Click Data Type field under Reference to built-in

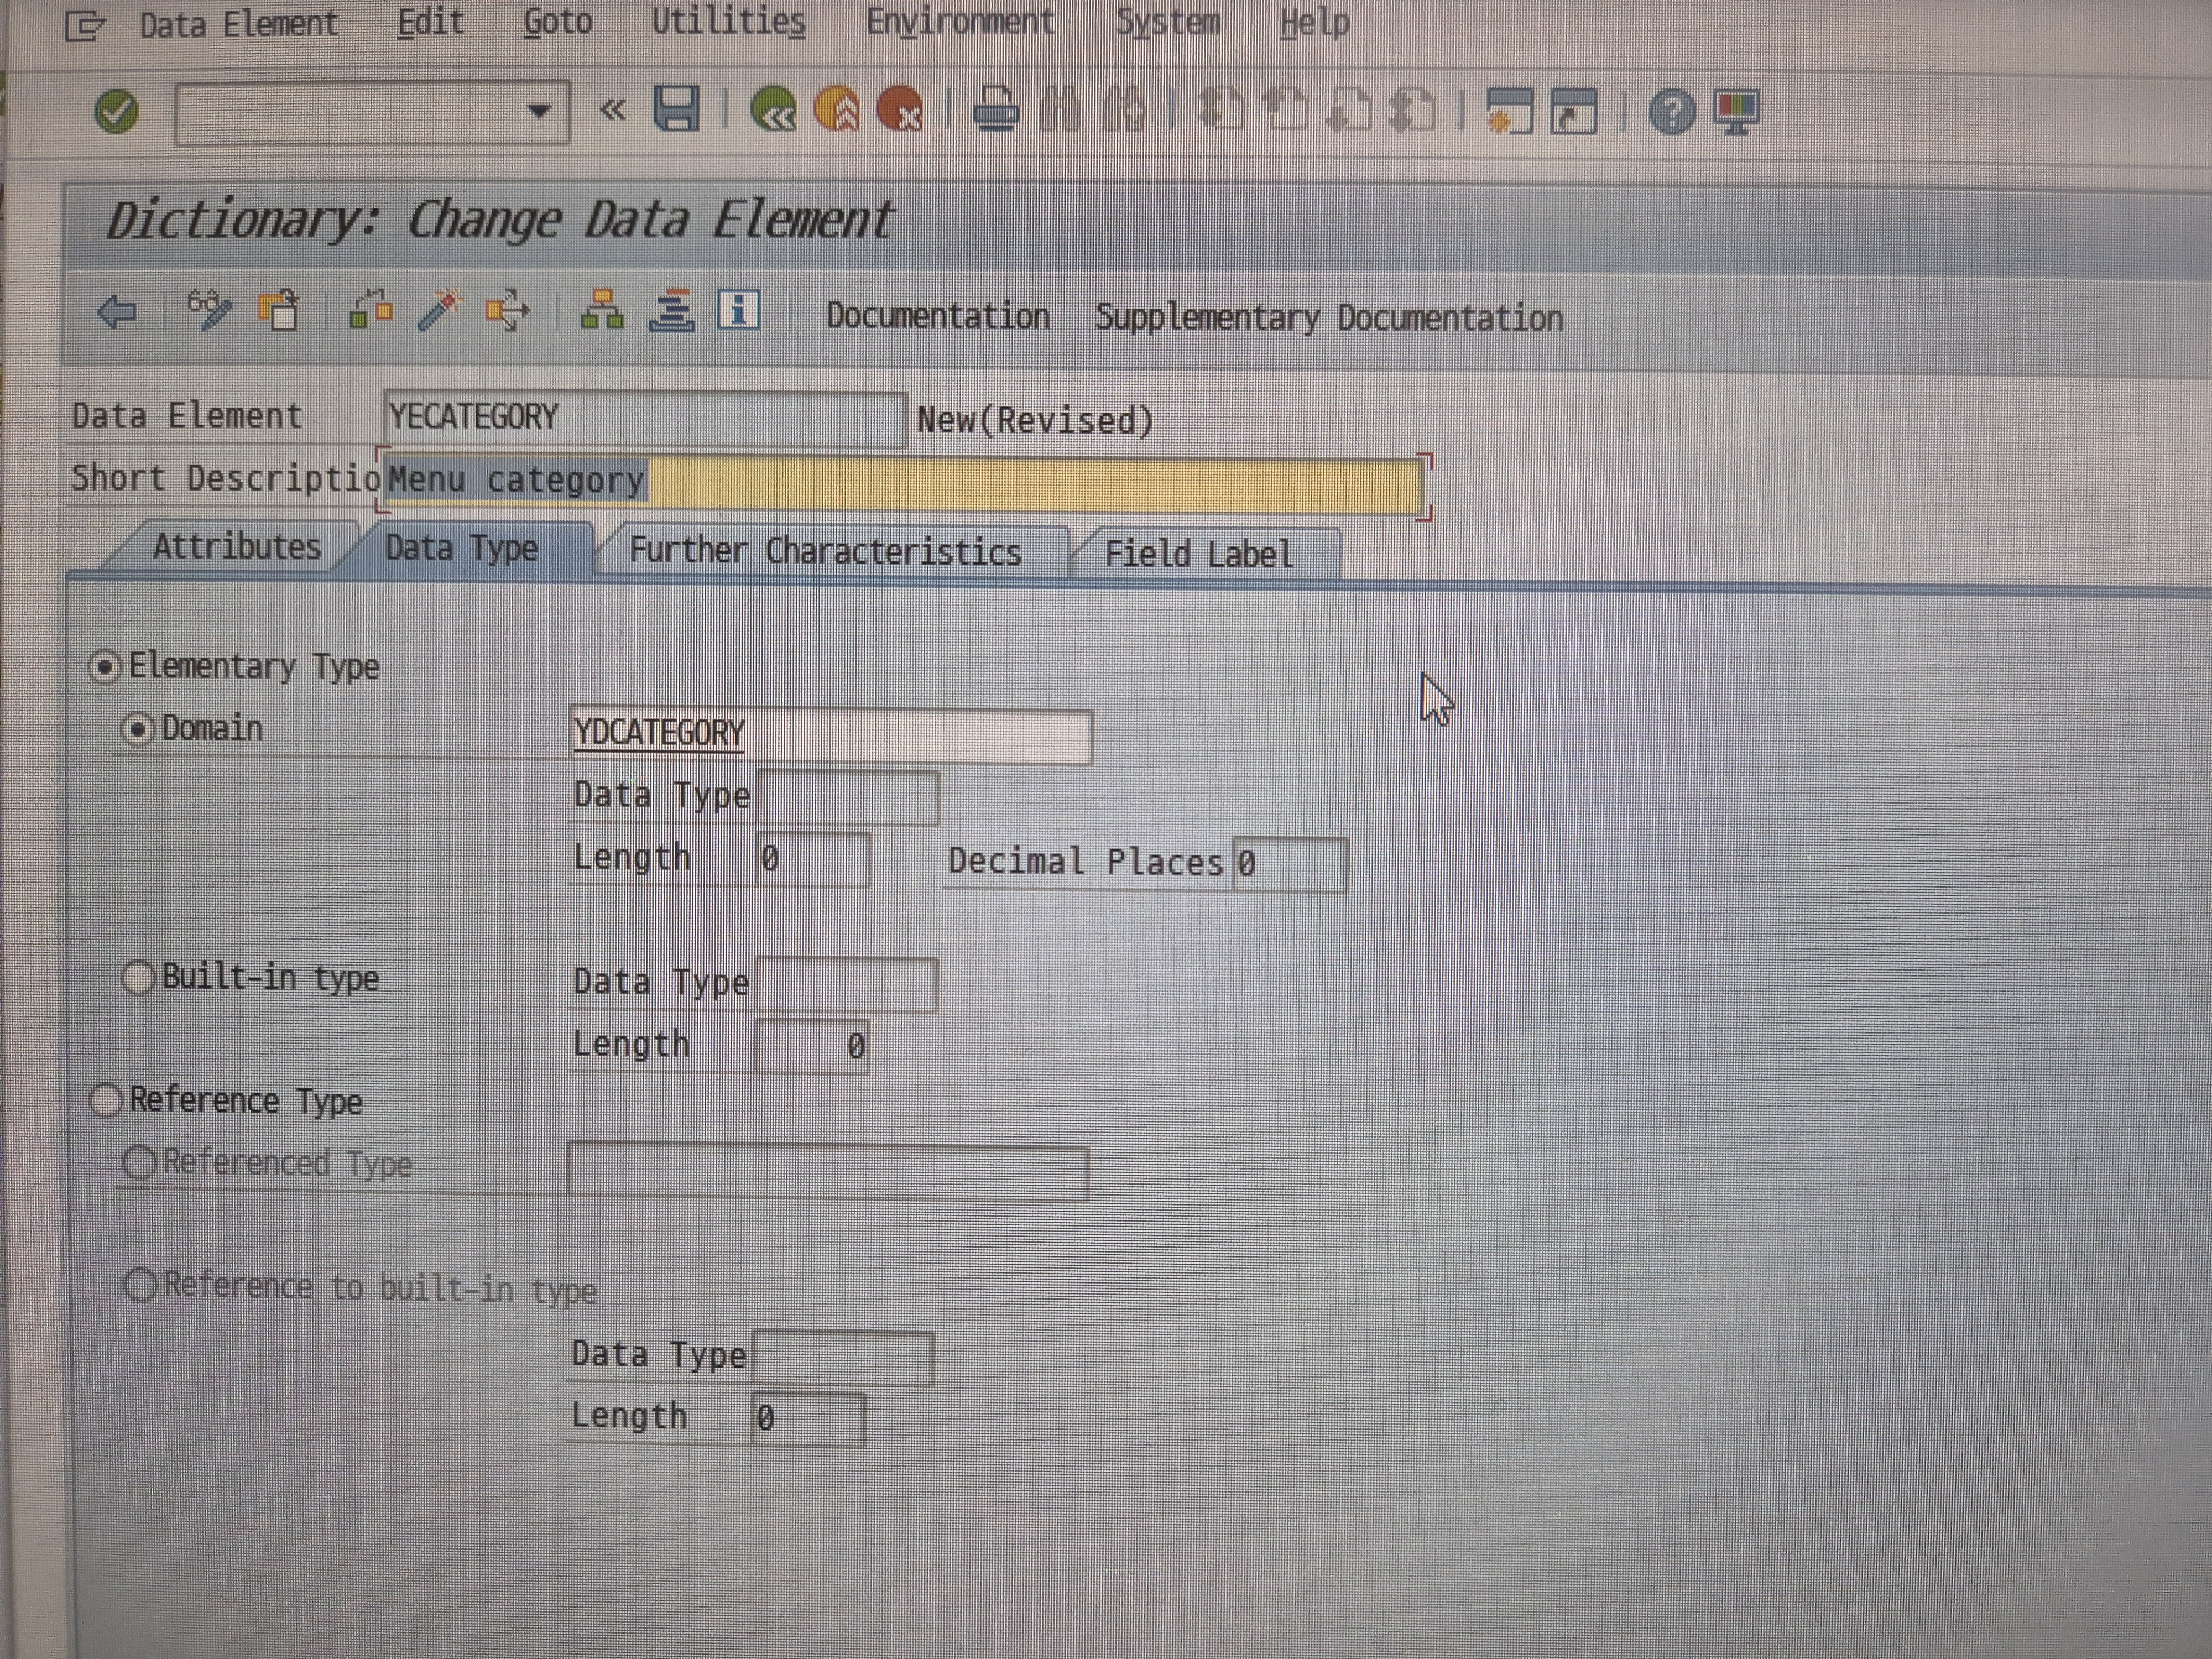point(843,1358)
